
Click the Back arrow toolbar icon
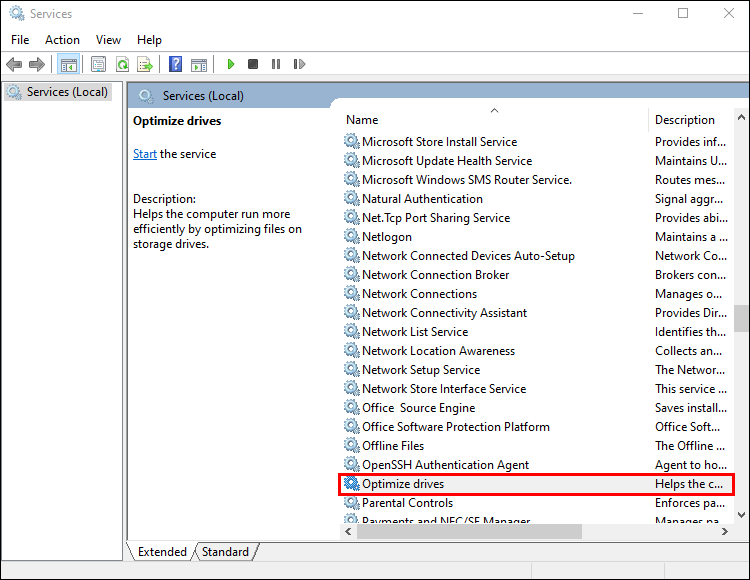pyautogui.click(x=14, y=64)
